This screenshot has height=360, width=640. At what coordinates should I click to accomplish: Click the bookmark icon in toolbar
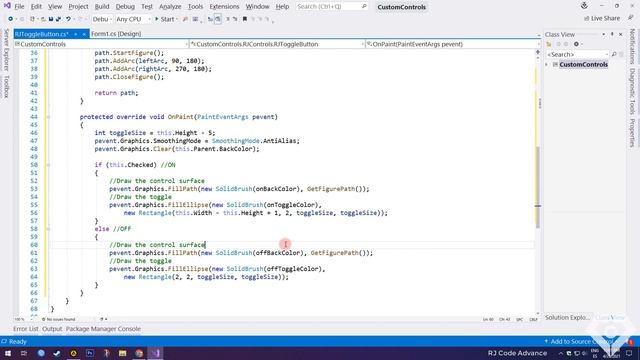245,19
